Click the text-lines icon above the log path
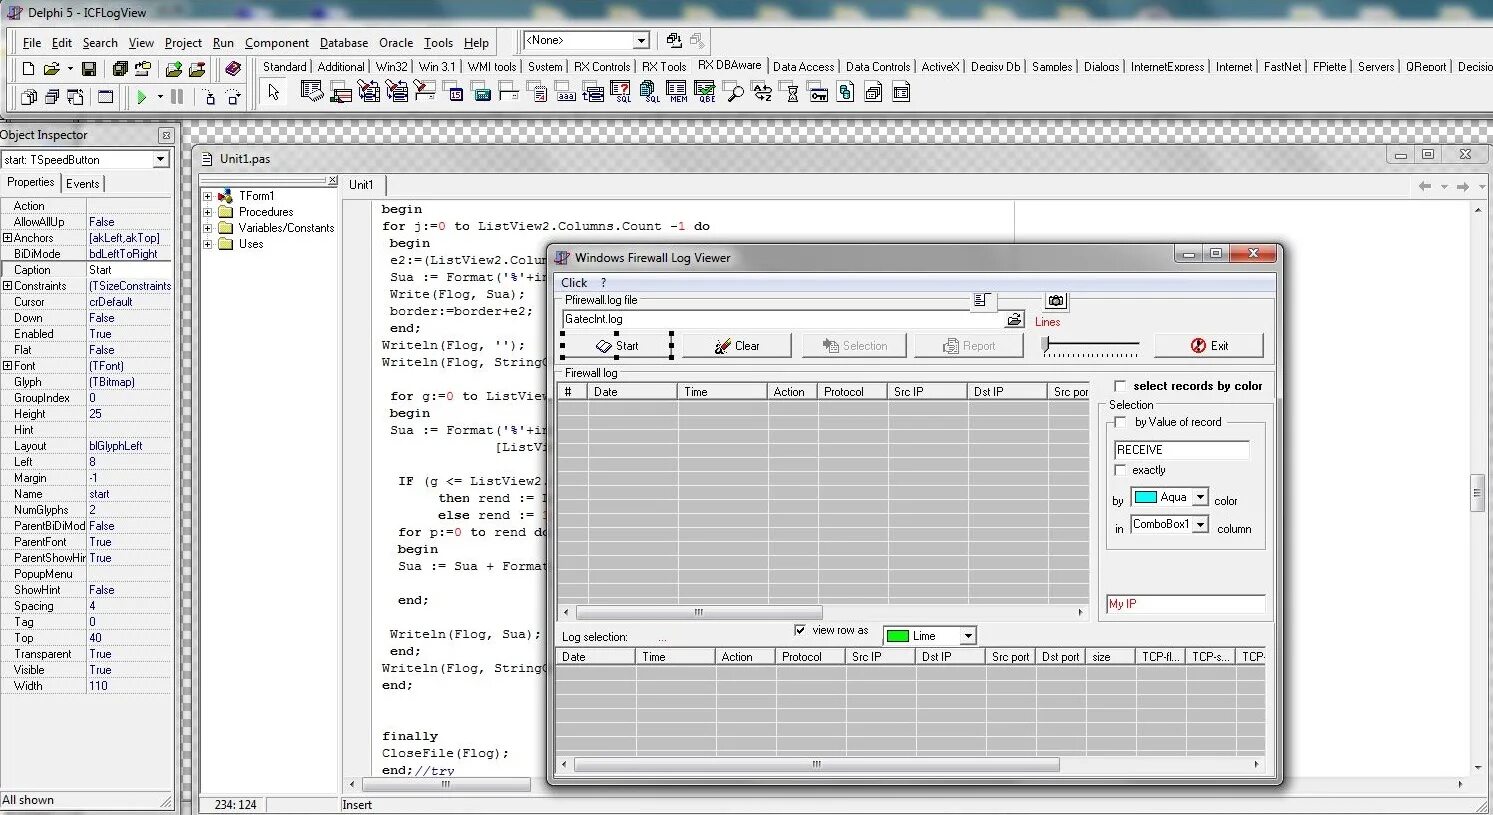 click(x=982, y=300)
